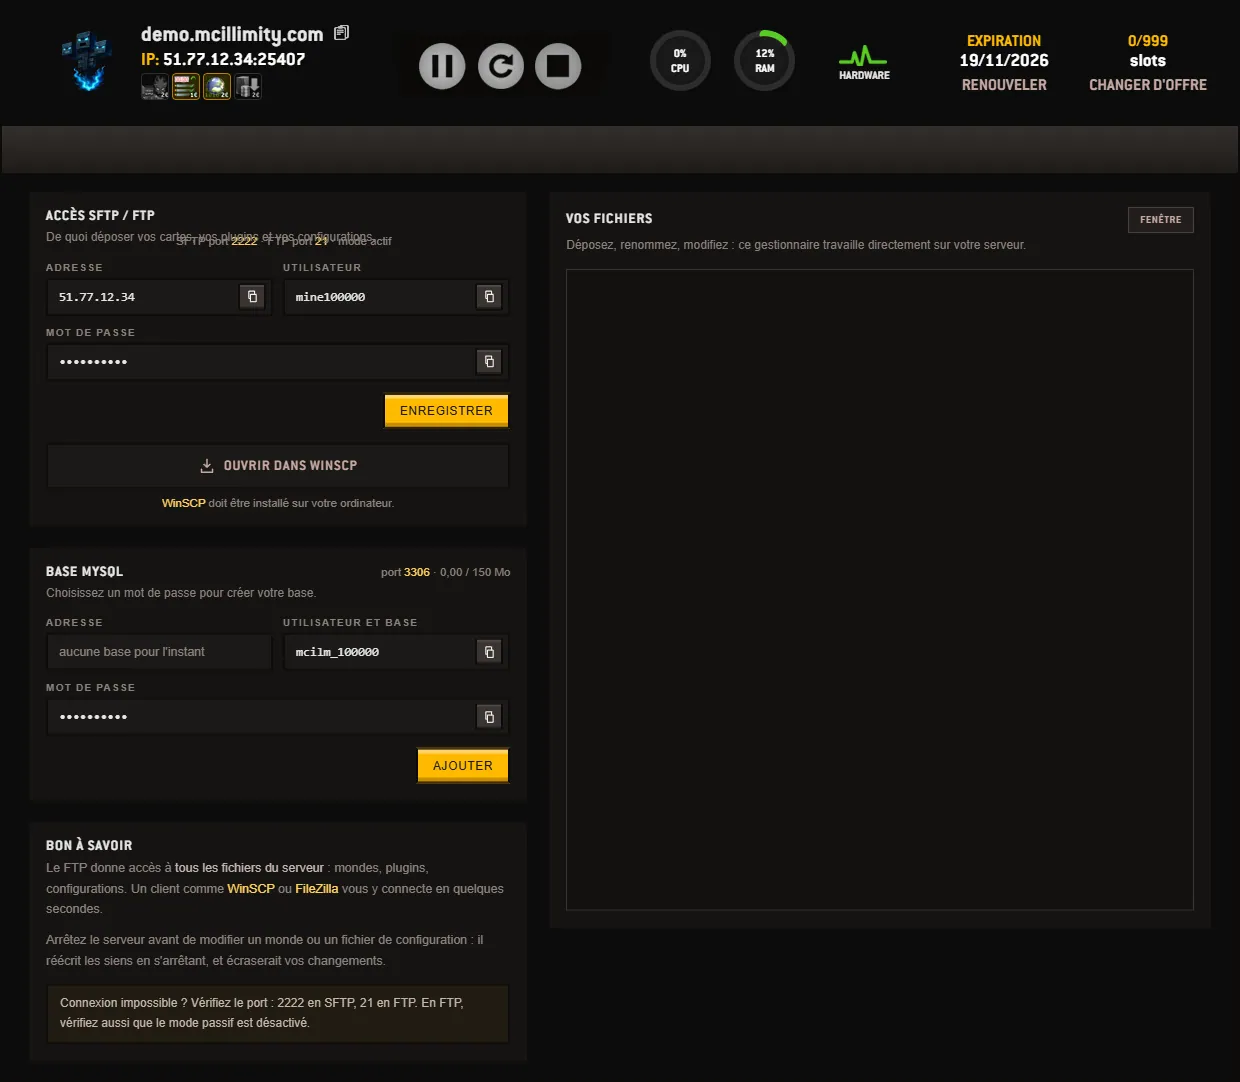Click the 'Connexion impossible ?' notice
This screenshot has height=1082, width=1240.
[x=278, y=1013]
